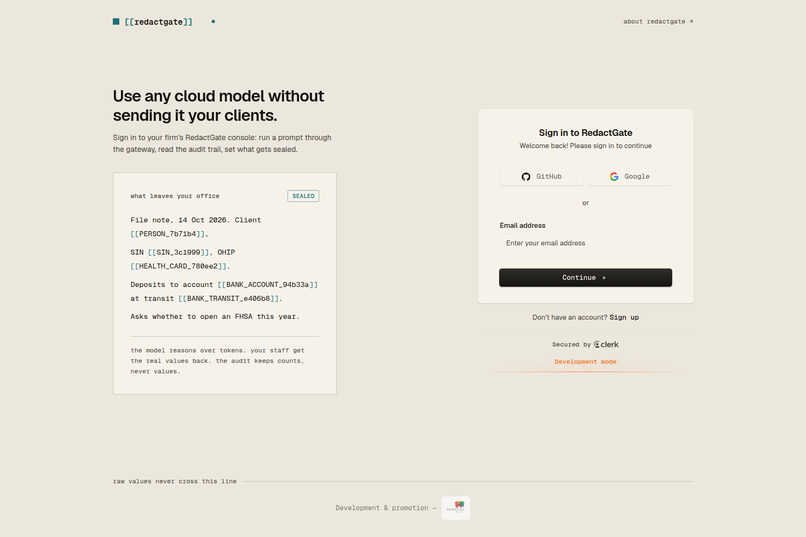Click 'Asks whether to open an FHSA' line
The width and height of the screenshot is (806, 537).
[x=215, y=317]
